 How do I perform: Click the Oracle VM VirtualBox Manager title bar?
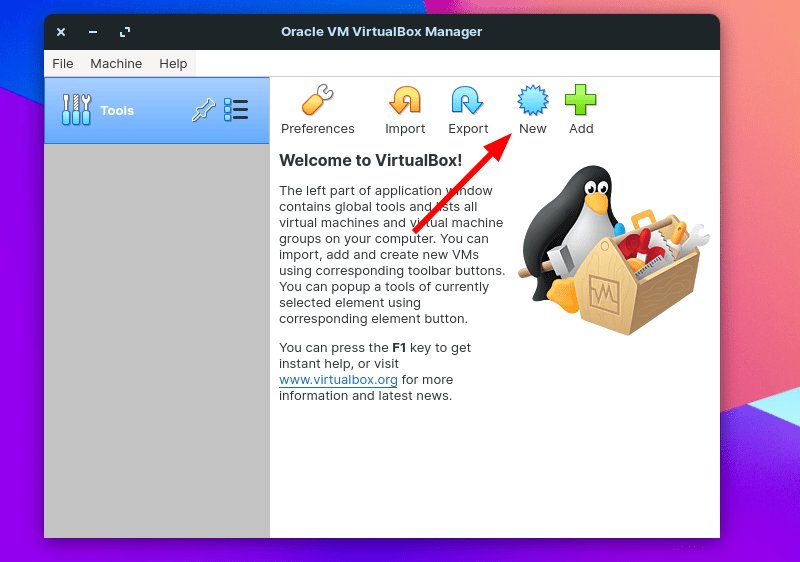pyautogui.click(x=381, y=32)
